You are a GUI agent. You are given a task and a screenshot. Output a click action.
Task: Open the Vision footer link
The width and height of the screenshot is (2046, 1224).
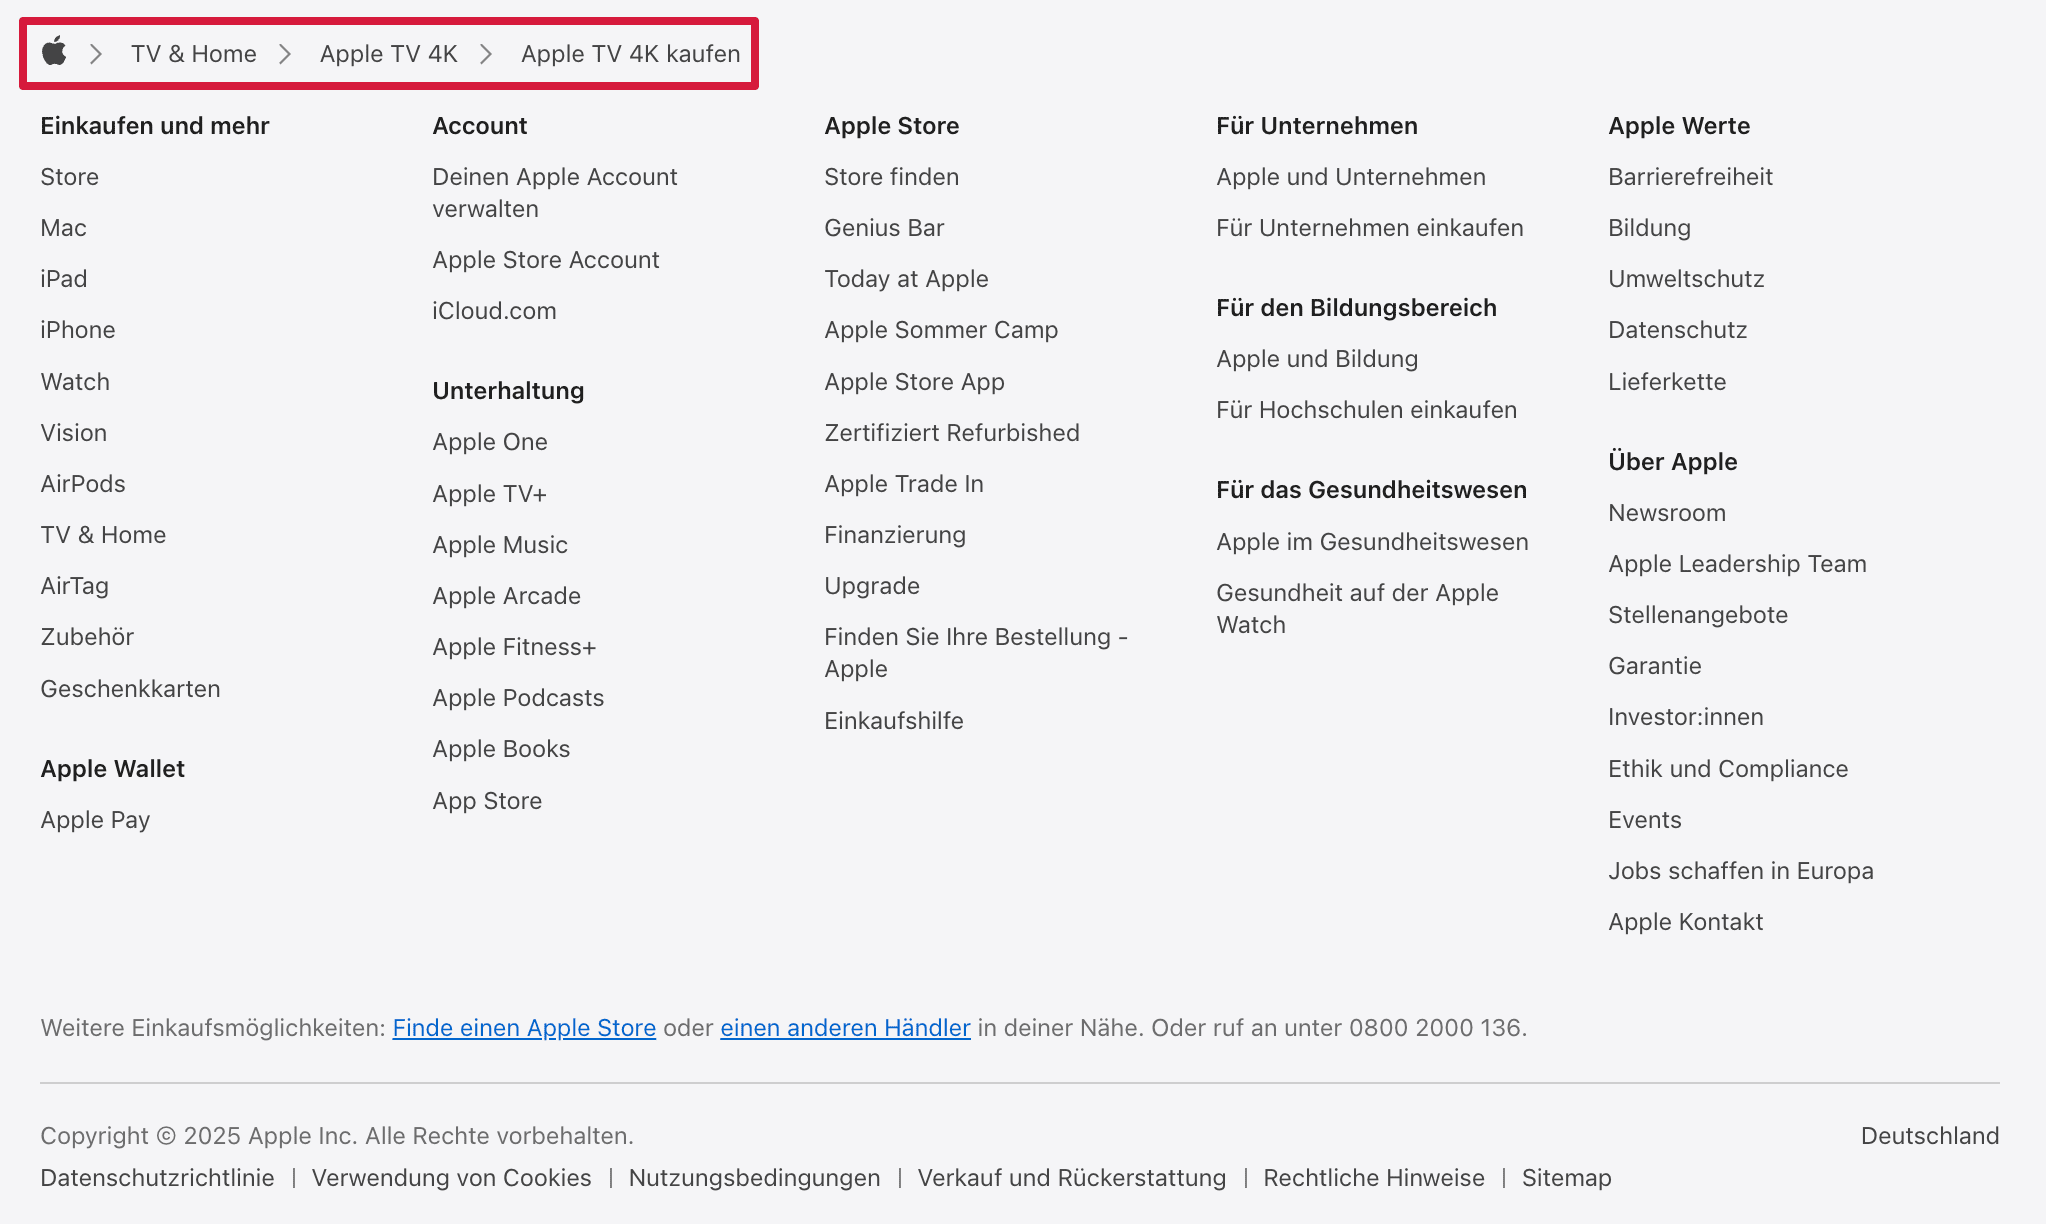coord(74,433)
